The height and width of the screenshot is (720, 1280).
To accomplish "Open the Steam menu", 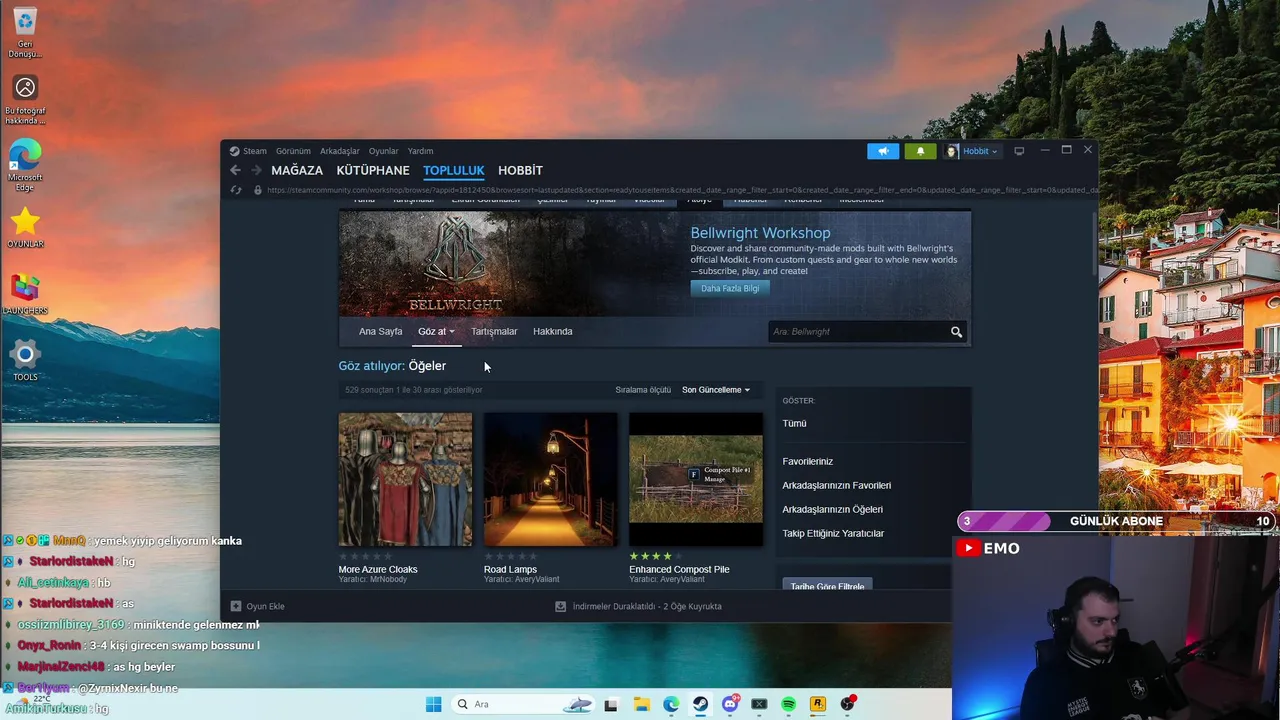I will coord(255,151).
